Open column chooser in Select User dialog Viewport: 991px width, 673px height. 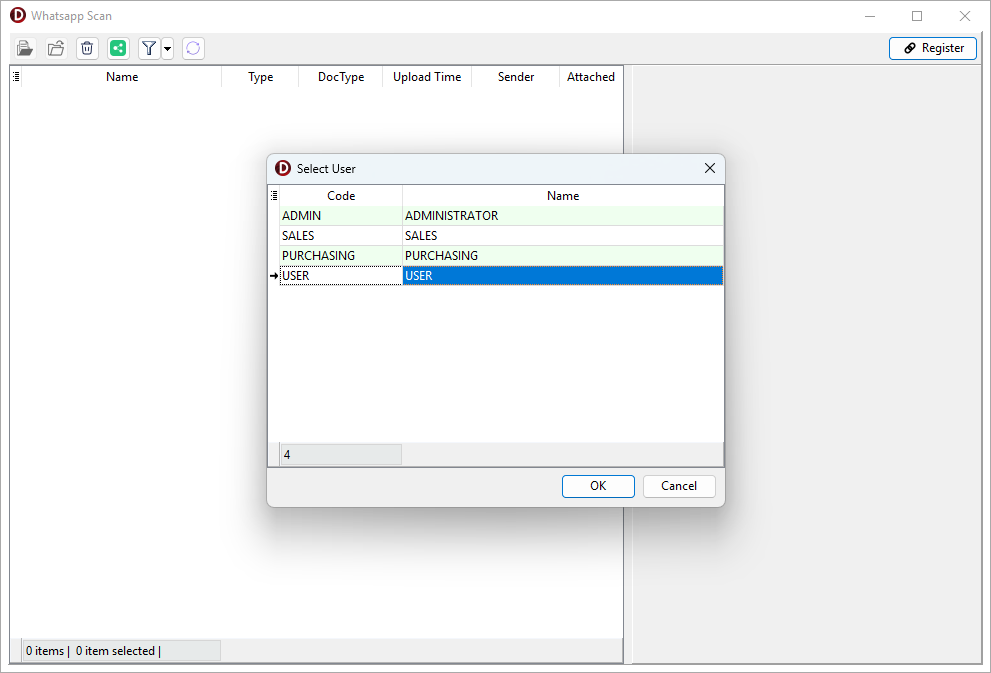tap(274, 196)
